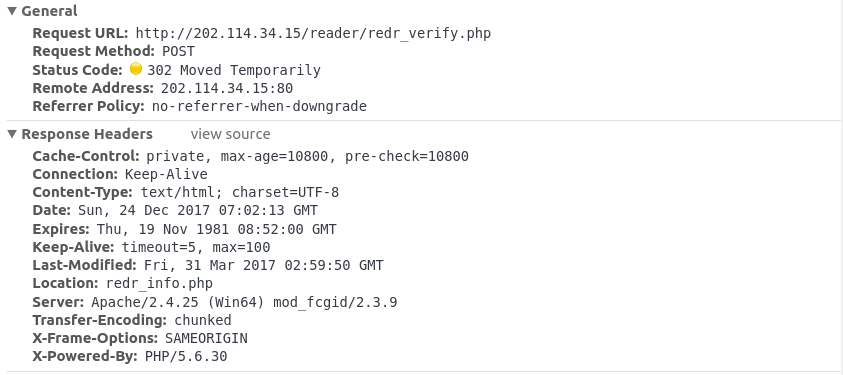The width and height of the screenshot is (843, 375).
Task: Collapse the General section triangle
Action: tap(12, 11)
